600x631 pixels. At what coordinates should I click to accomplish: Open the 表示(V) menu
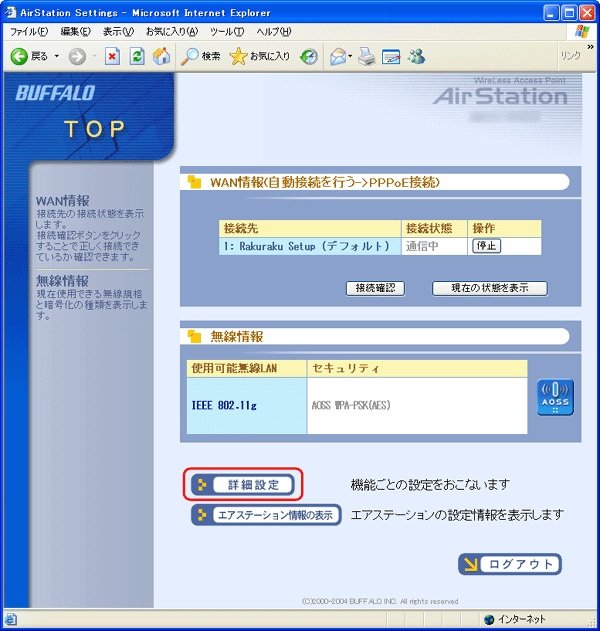(x=118, y=32)
